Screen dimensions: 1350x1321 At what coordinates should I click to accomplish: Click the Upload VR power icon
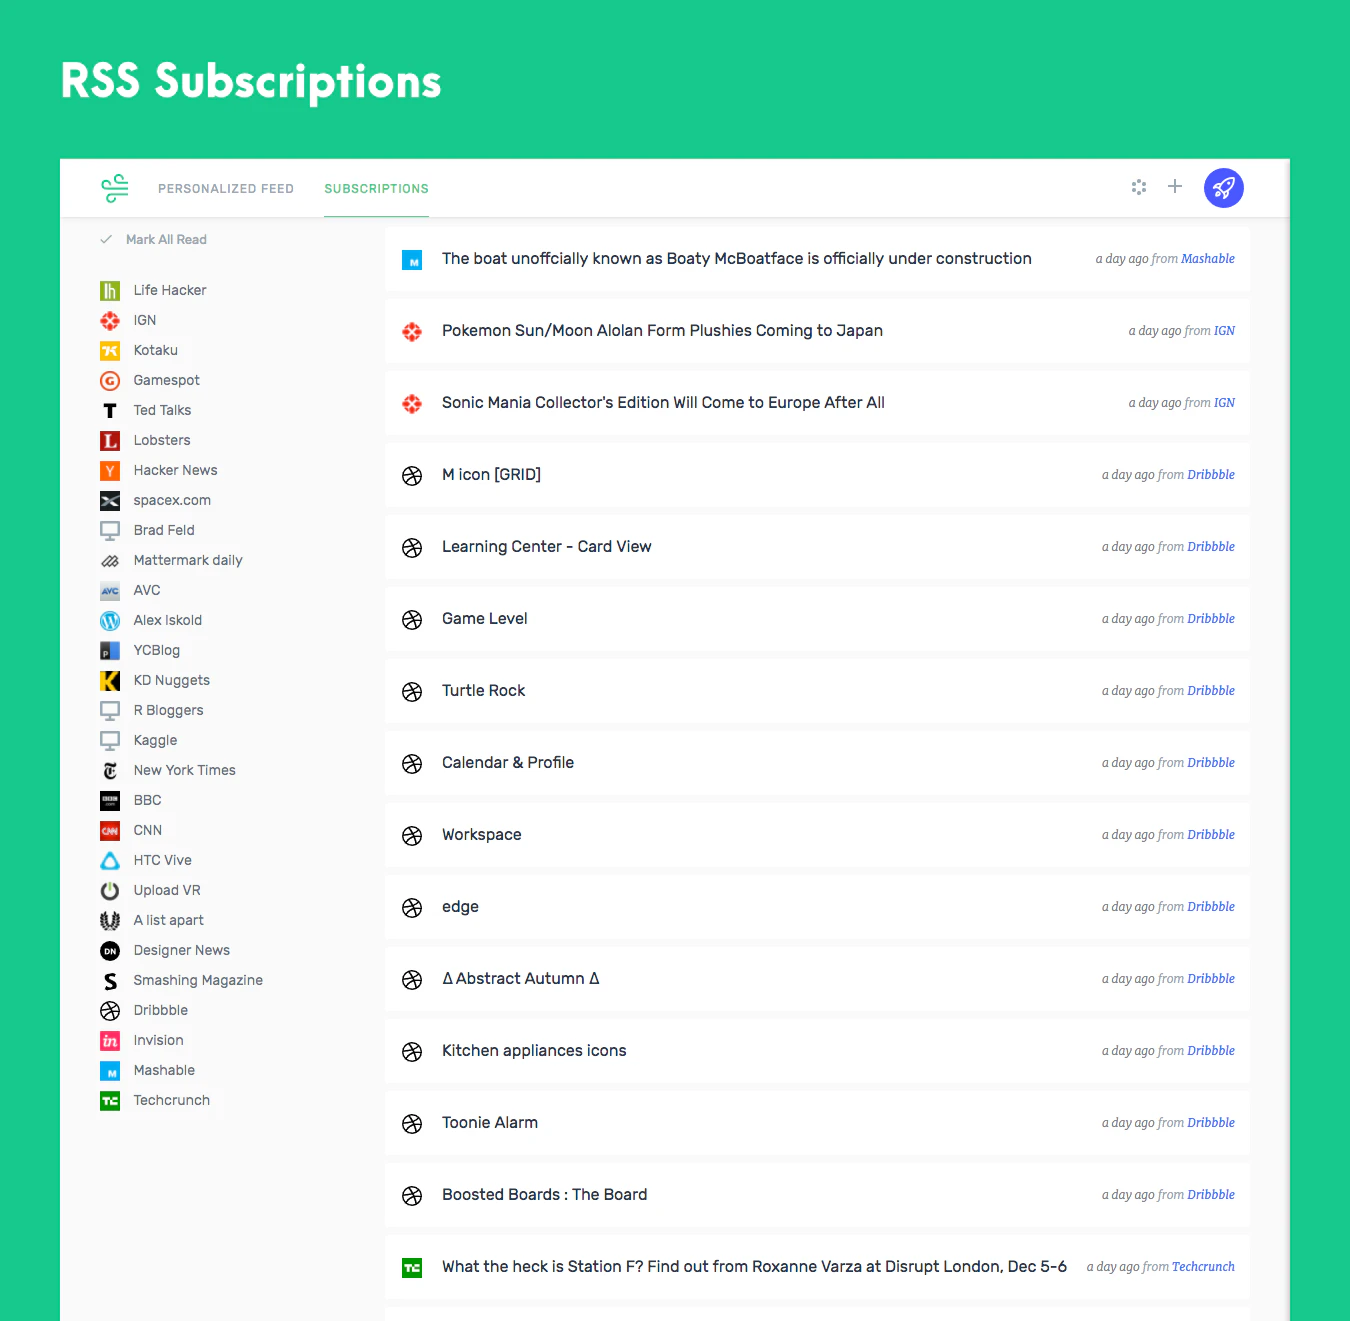110,891
